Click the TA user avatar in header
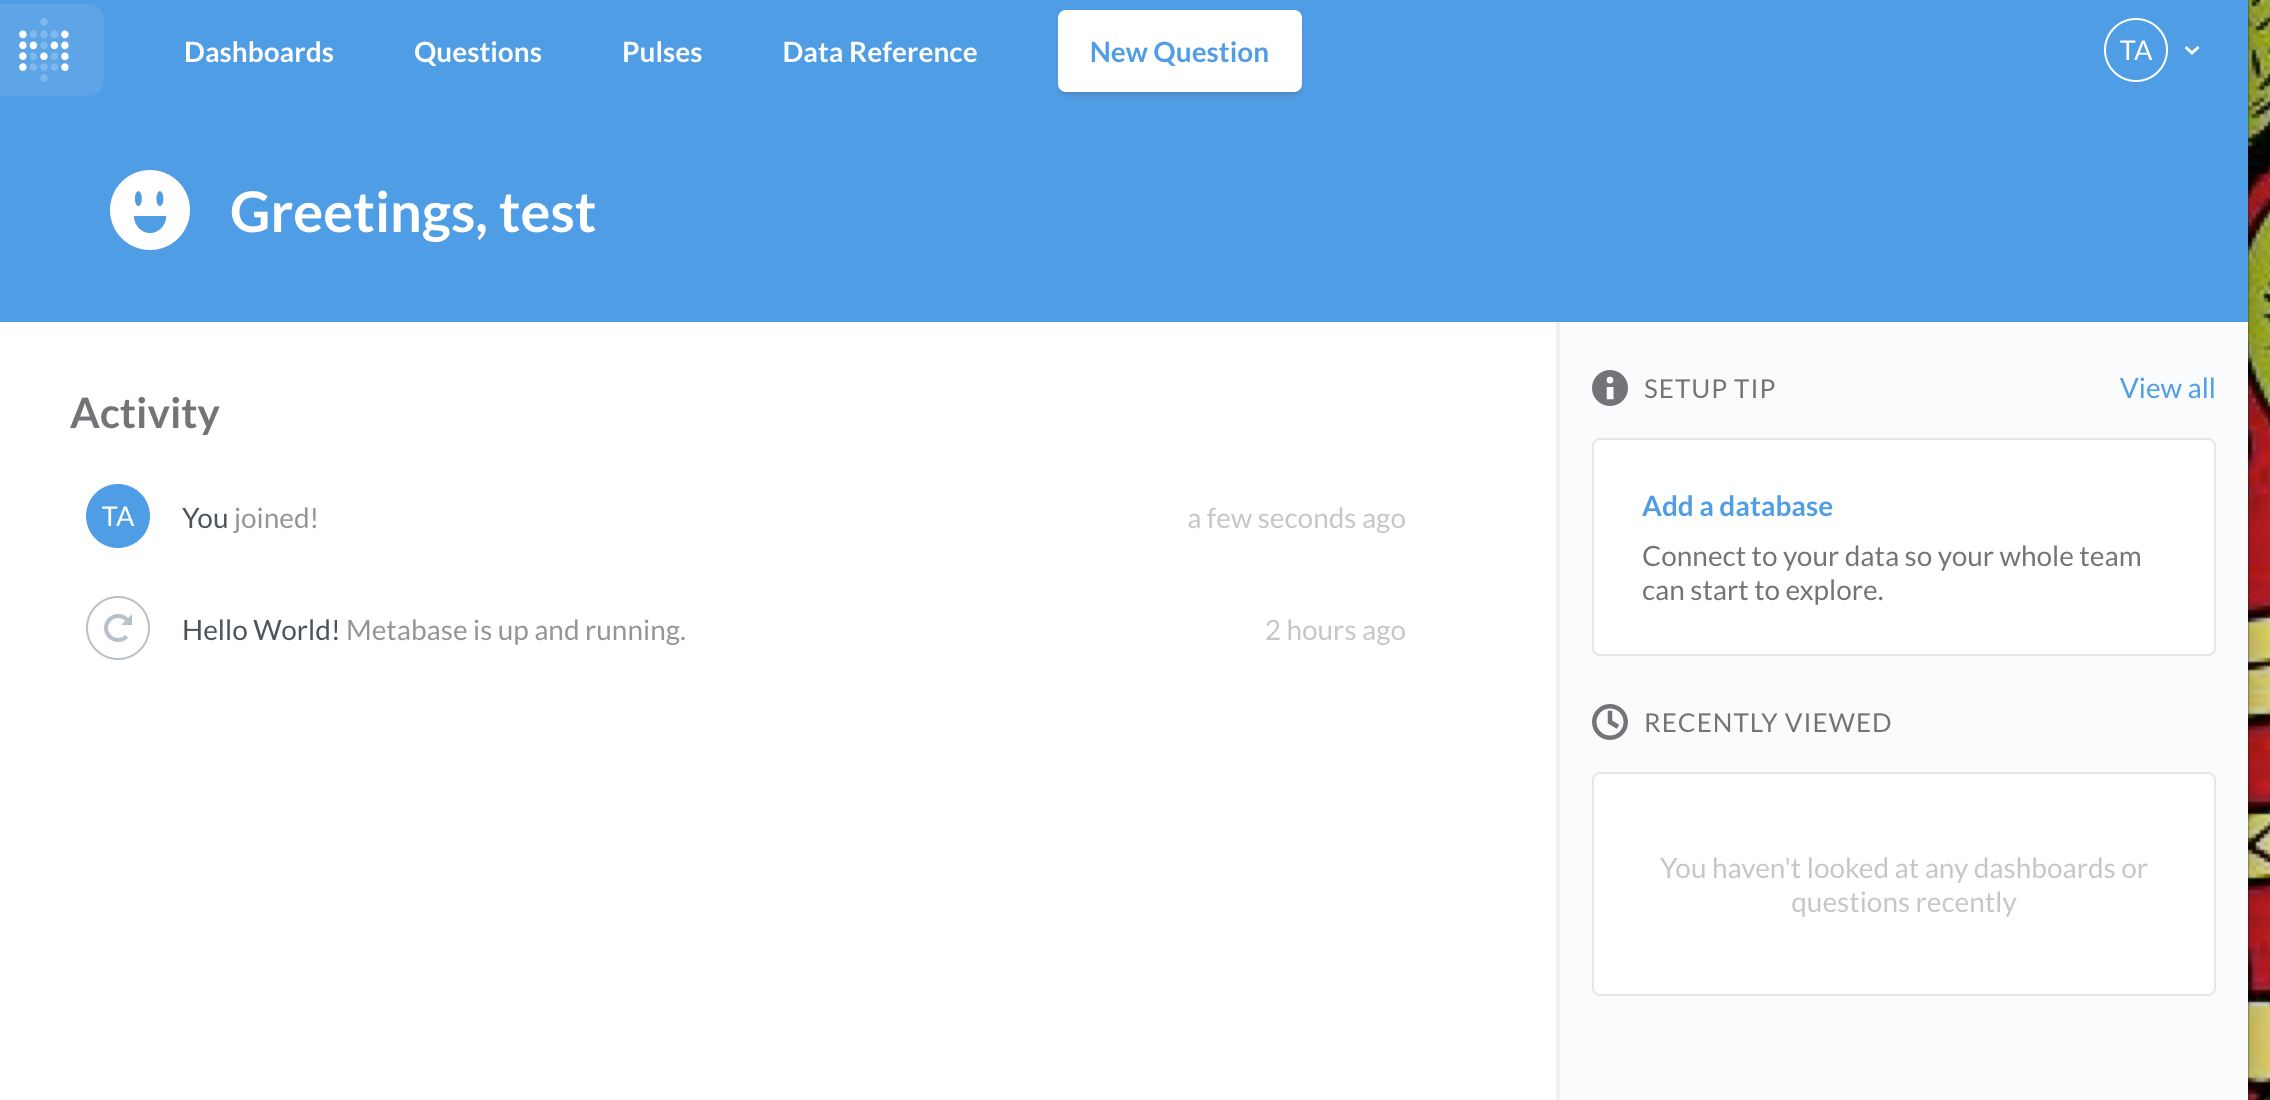 pos(2136,50)
